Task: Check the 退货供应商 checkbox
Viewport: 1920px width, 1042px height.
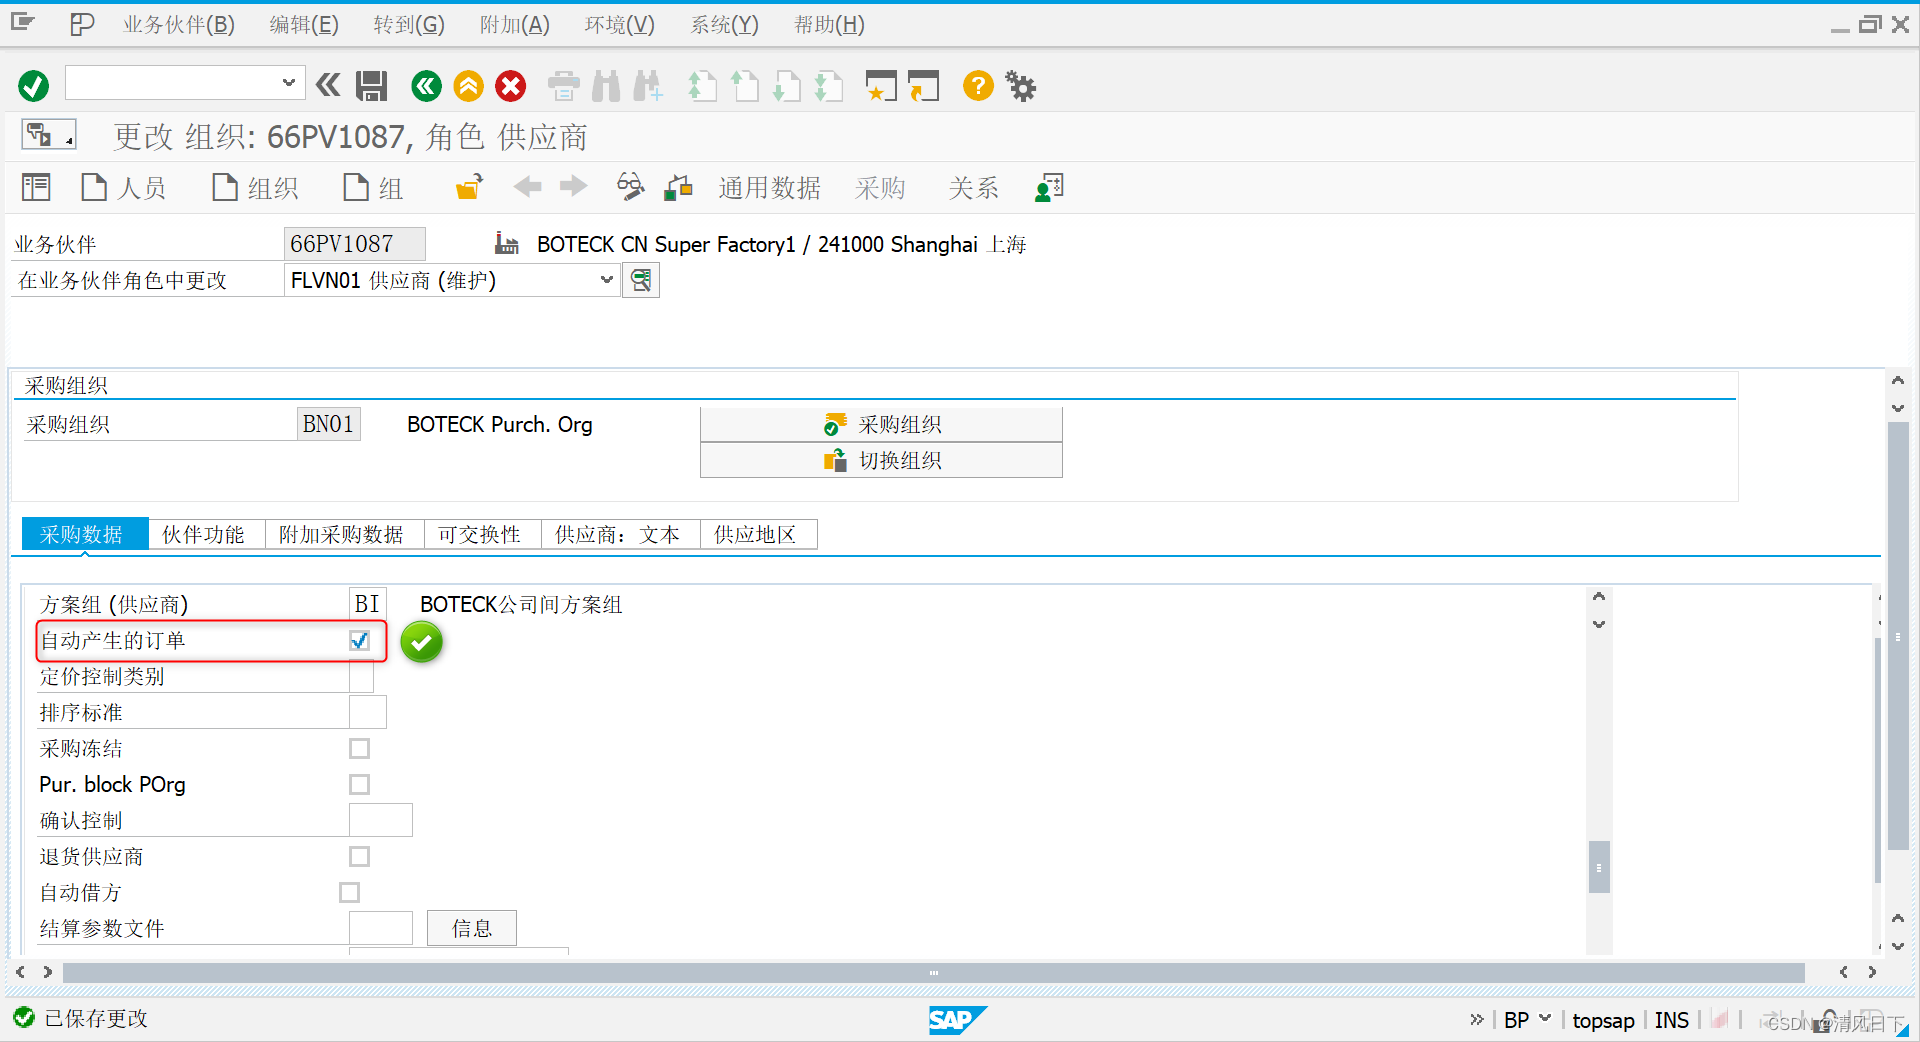Action: 359,856
